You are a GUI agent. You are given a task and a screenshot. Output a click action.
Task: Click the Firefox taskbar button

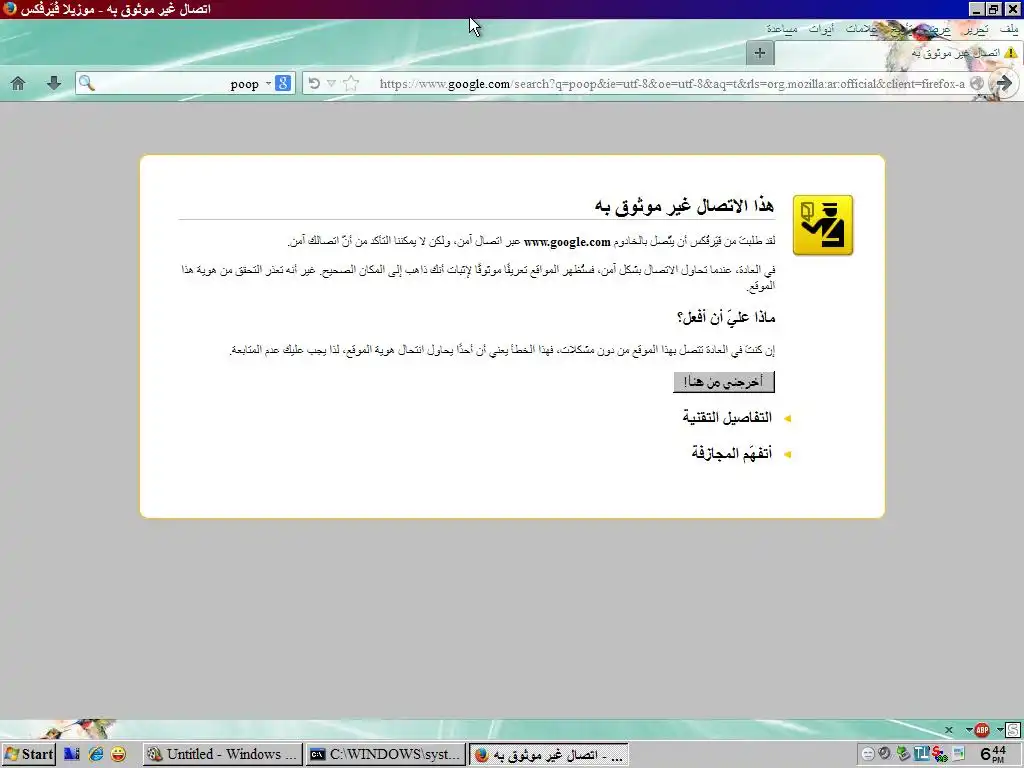tap(549, 754)
